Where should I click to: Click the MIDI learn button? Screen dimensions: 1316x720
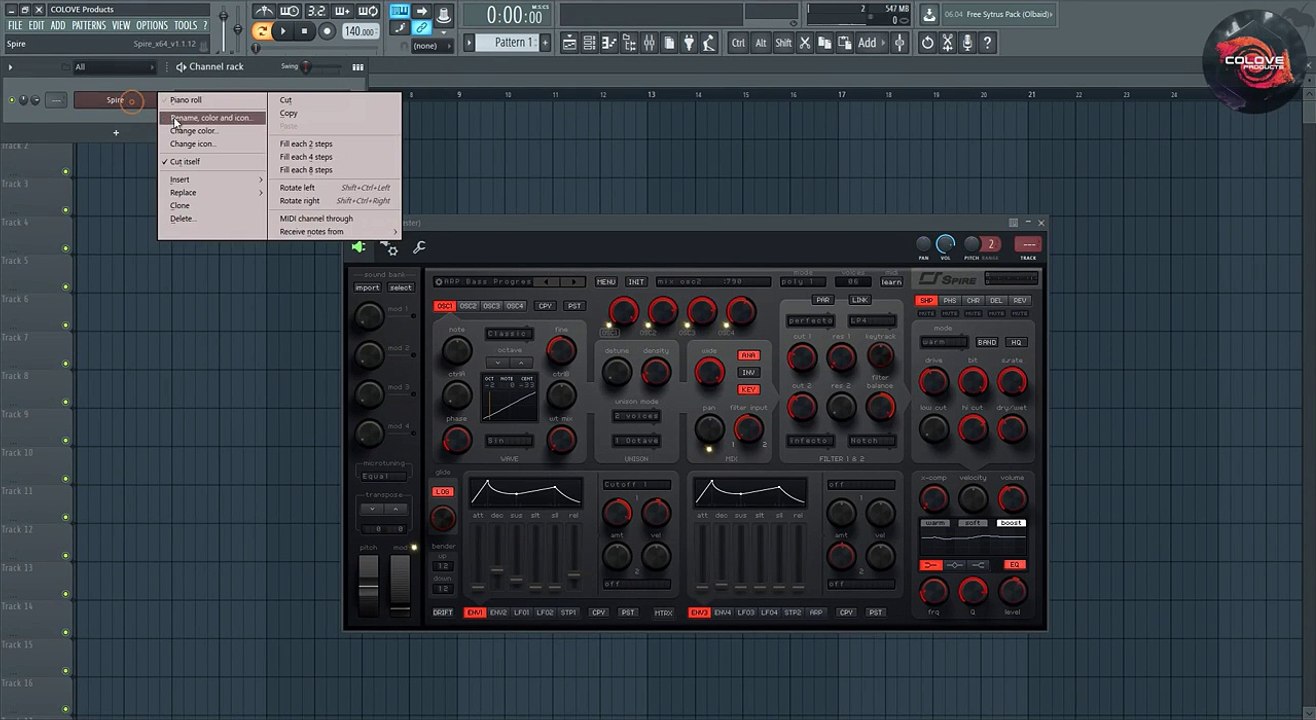click(891, 282)
